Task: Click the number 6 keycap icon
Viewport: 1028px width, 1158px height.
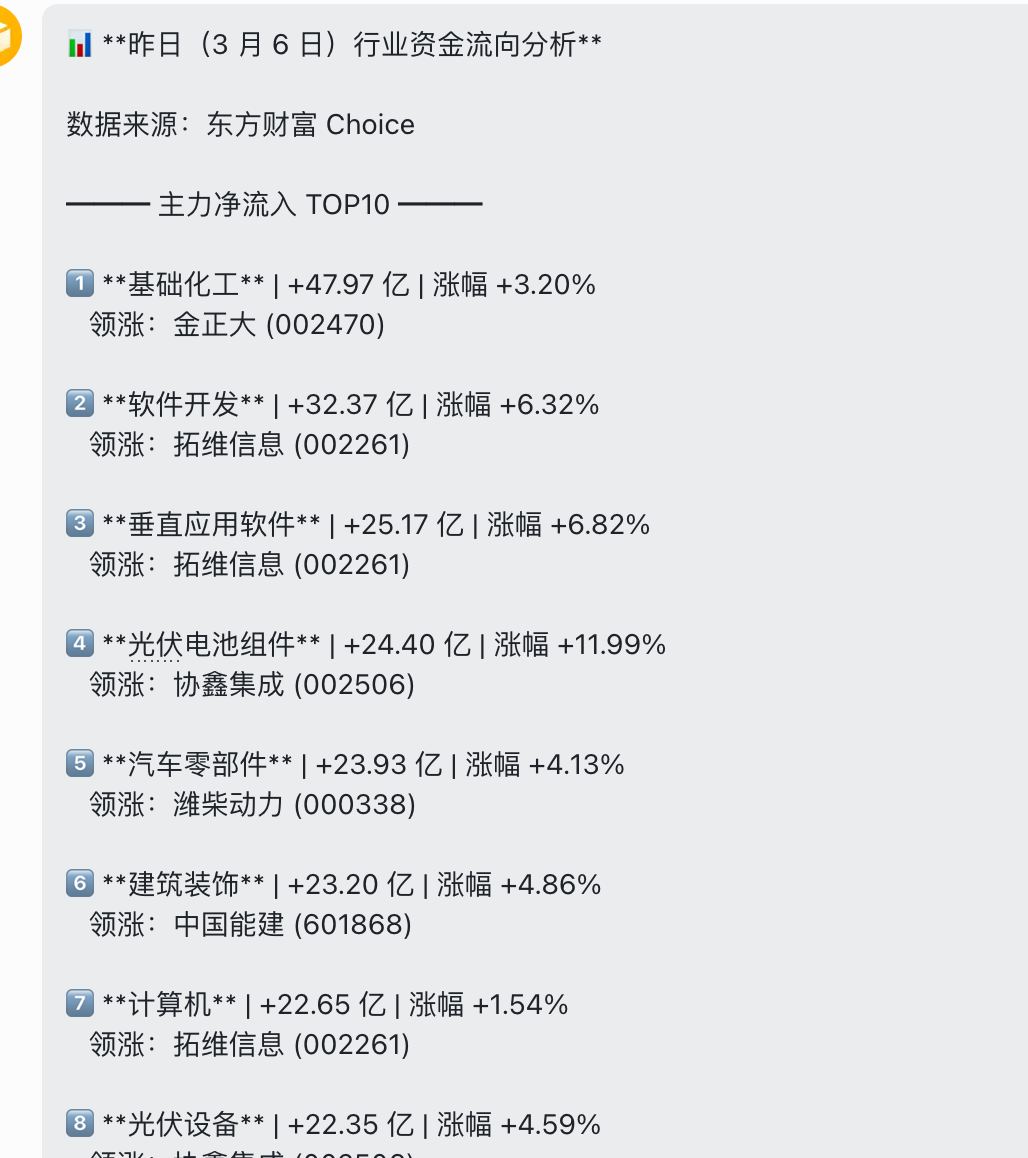Action: [x=80, y=883]
